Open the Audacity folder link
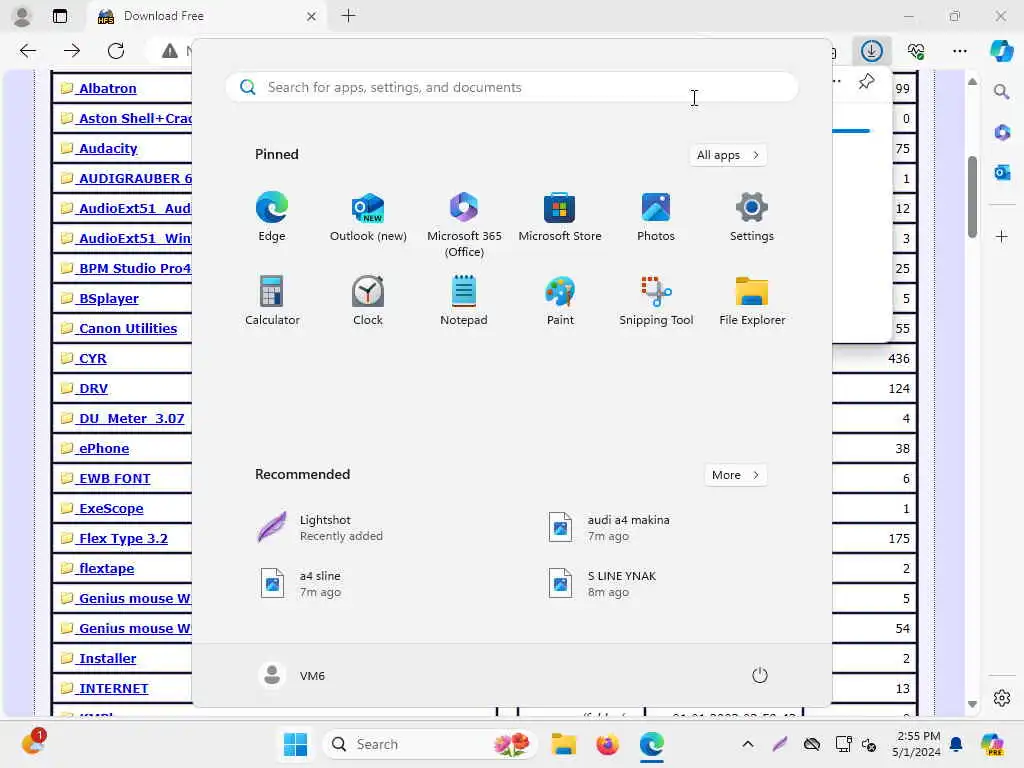Viewport: 1024px width, 768px height. tap(108, 148)
